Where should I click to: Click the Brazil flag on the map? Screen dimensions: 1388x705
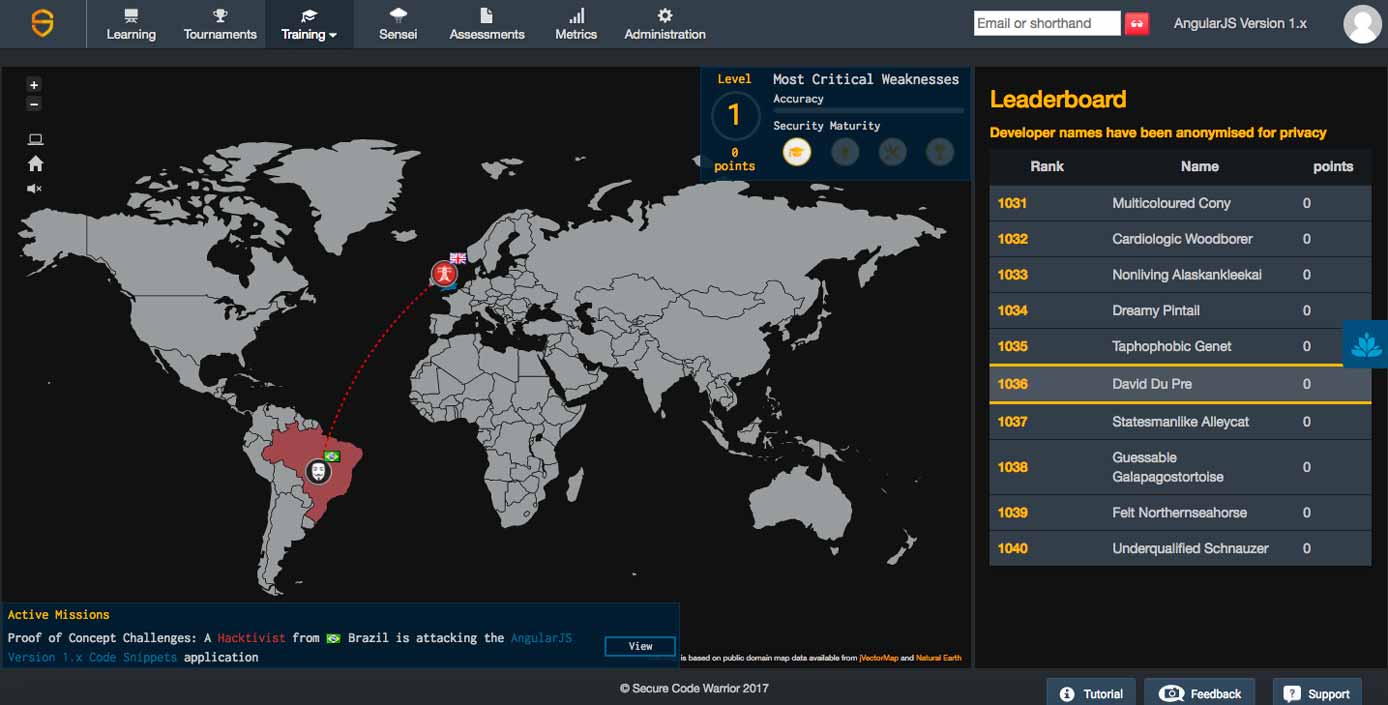pos(332,456)
